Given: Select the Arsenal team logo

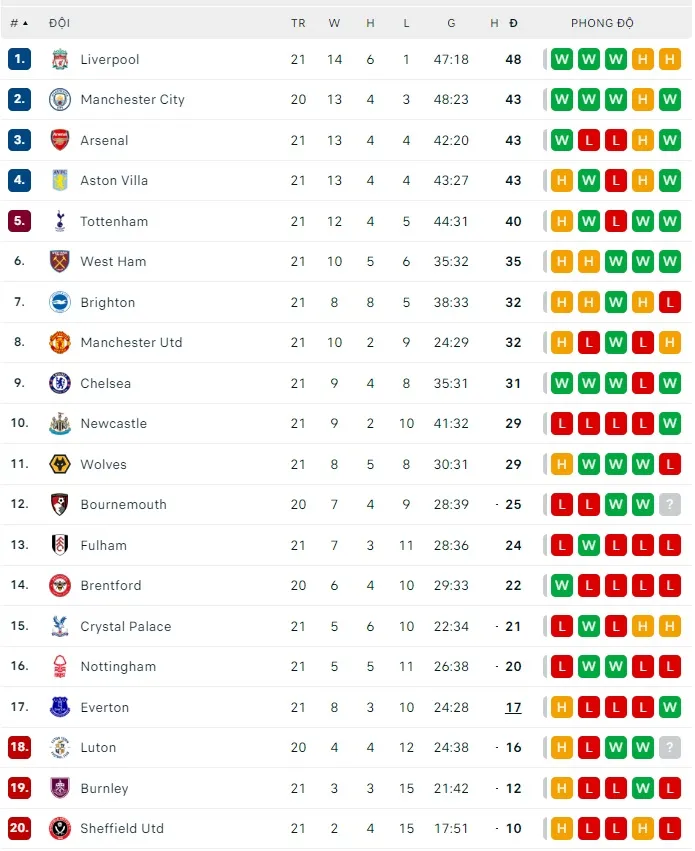Looking at the screenshot, I should coord(60,141).
